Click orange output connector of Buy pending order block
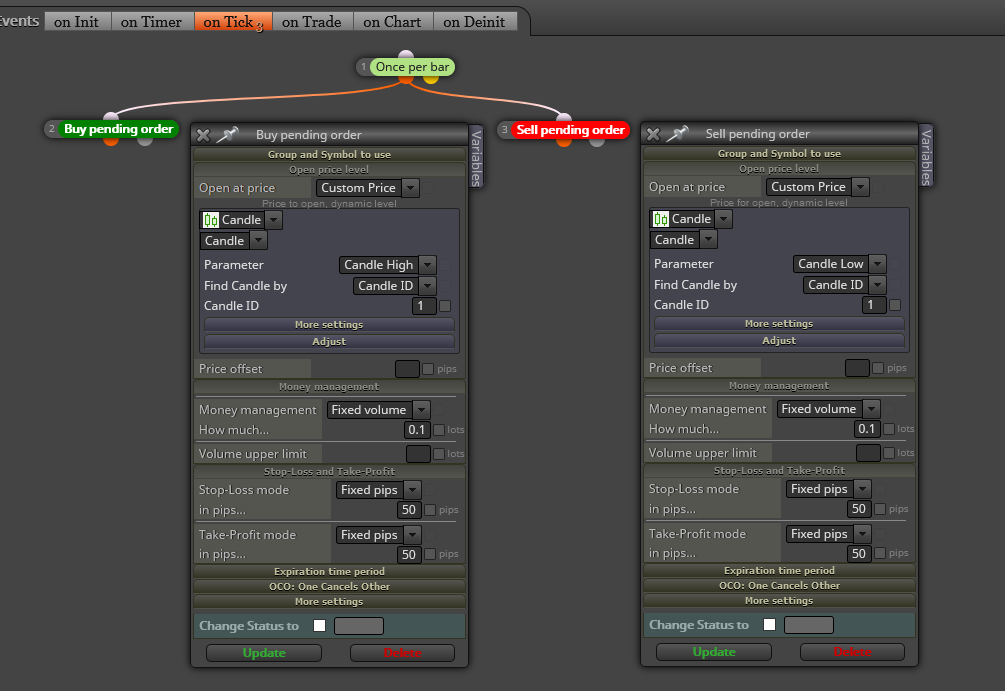Viewport: 1005px width, 691px height. pos(111,141)
